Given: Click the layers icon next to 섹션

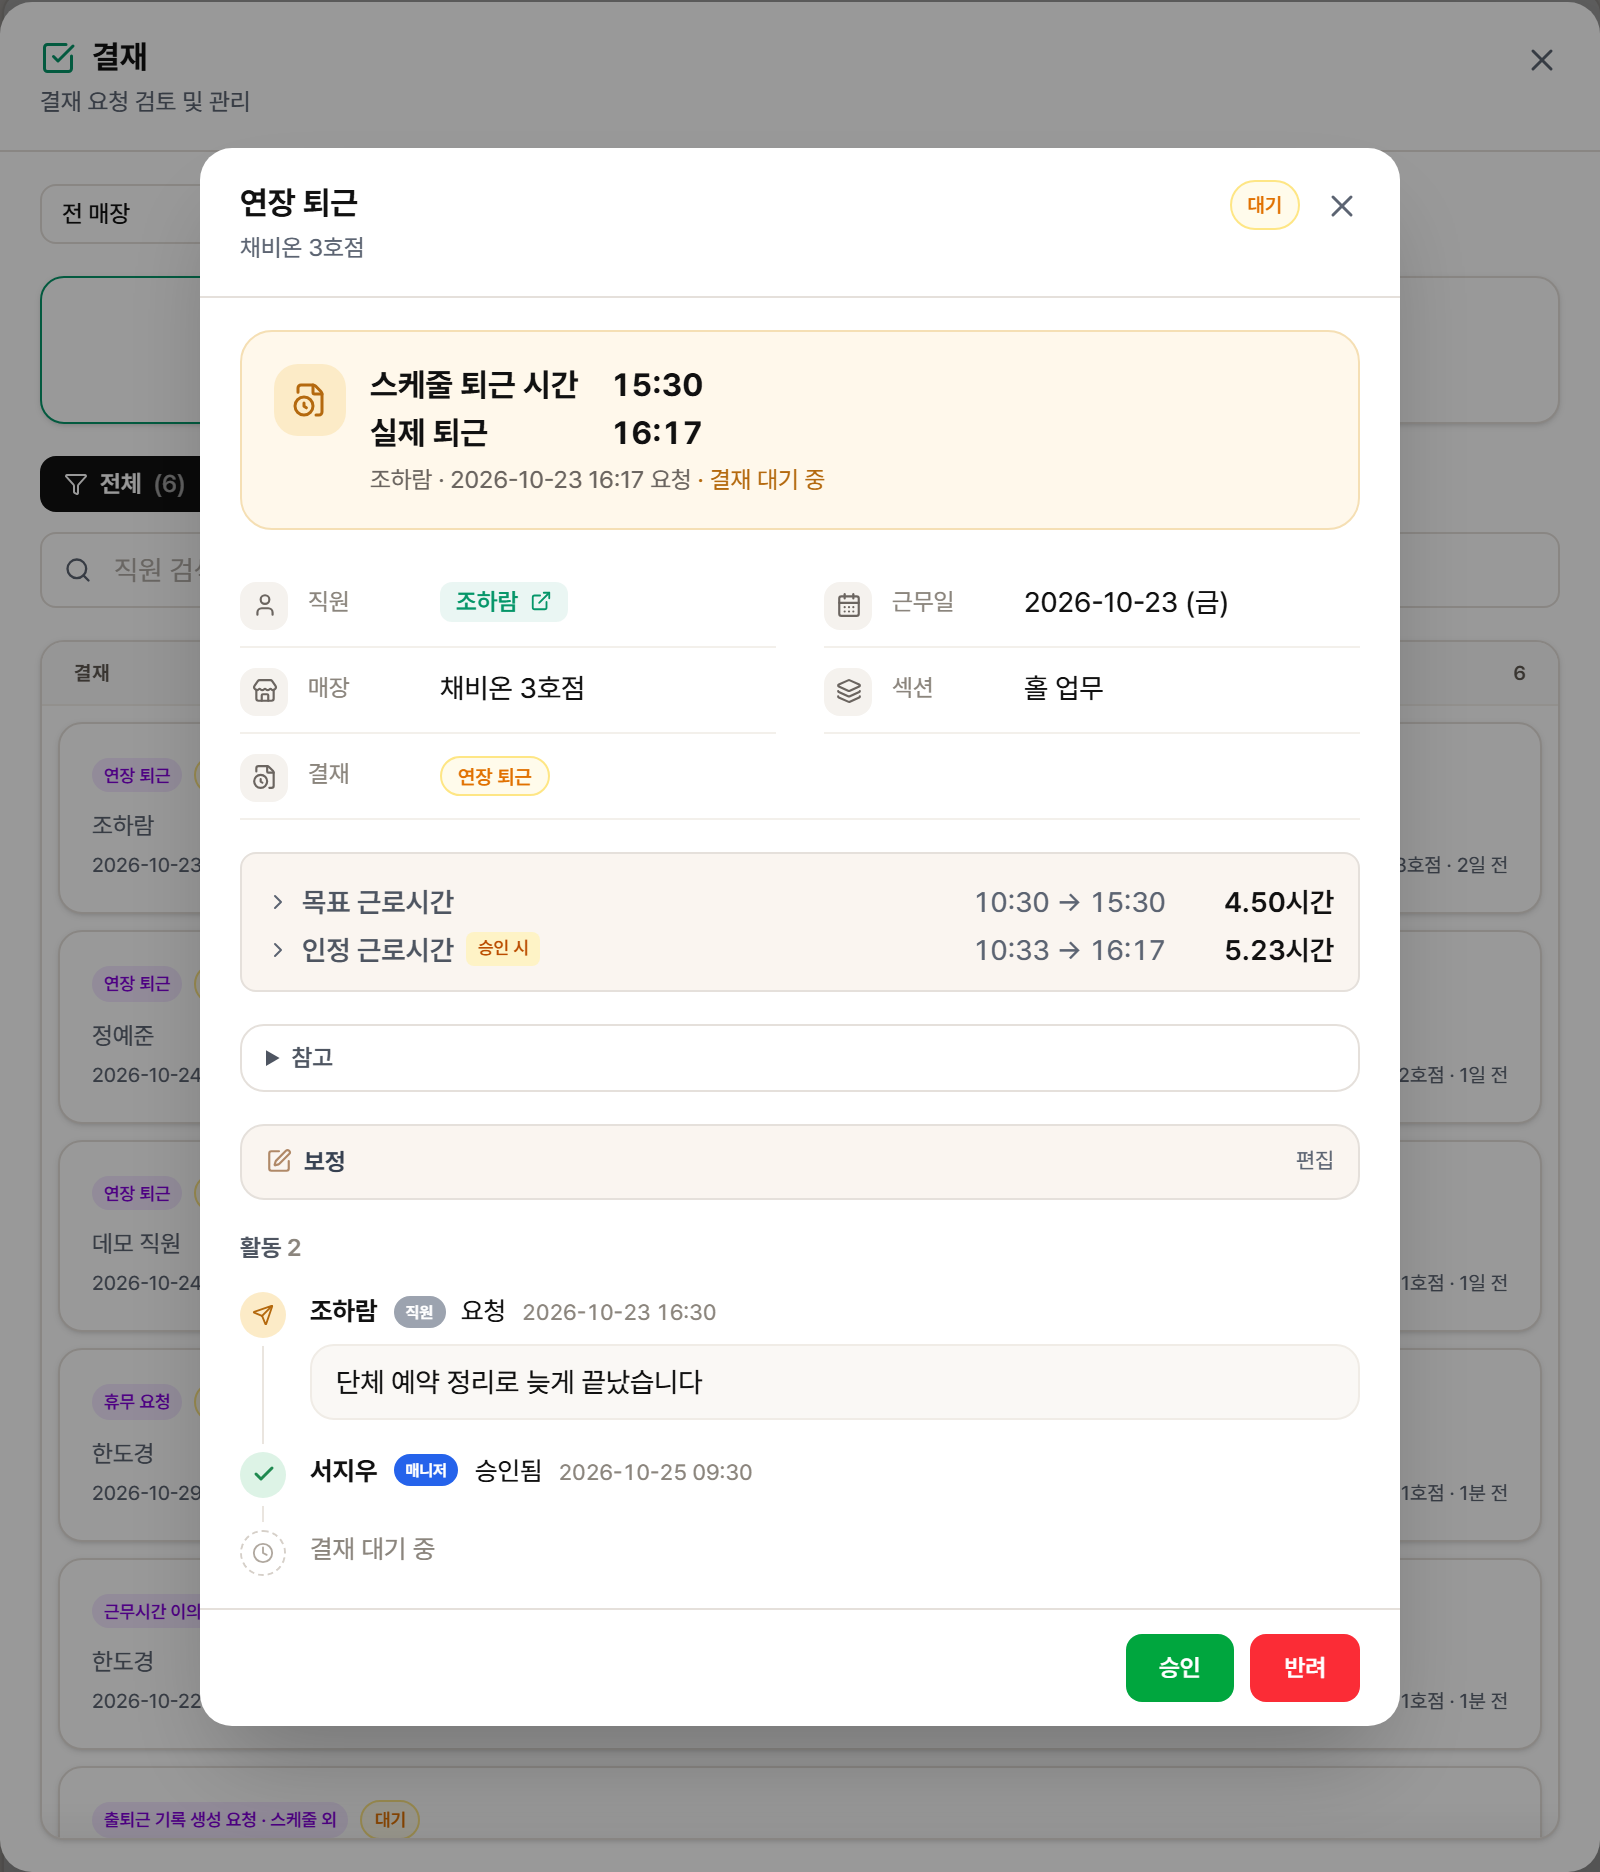Looking at the screenshot, I should pos(848,691).
